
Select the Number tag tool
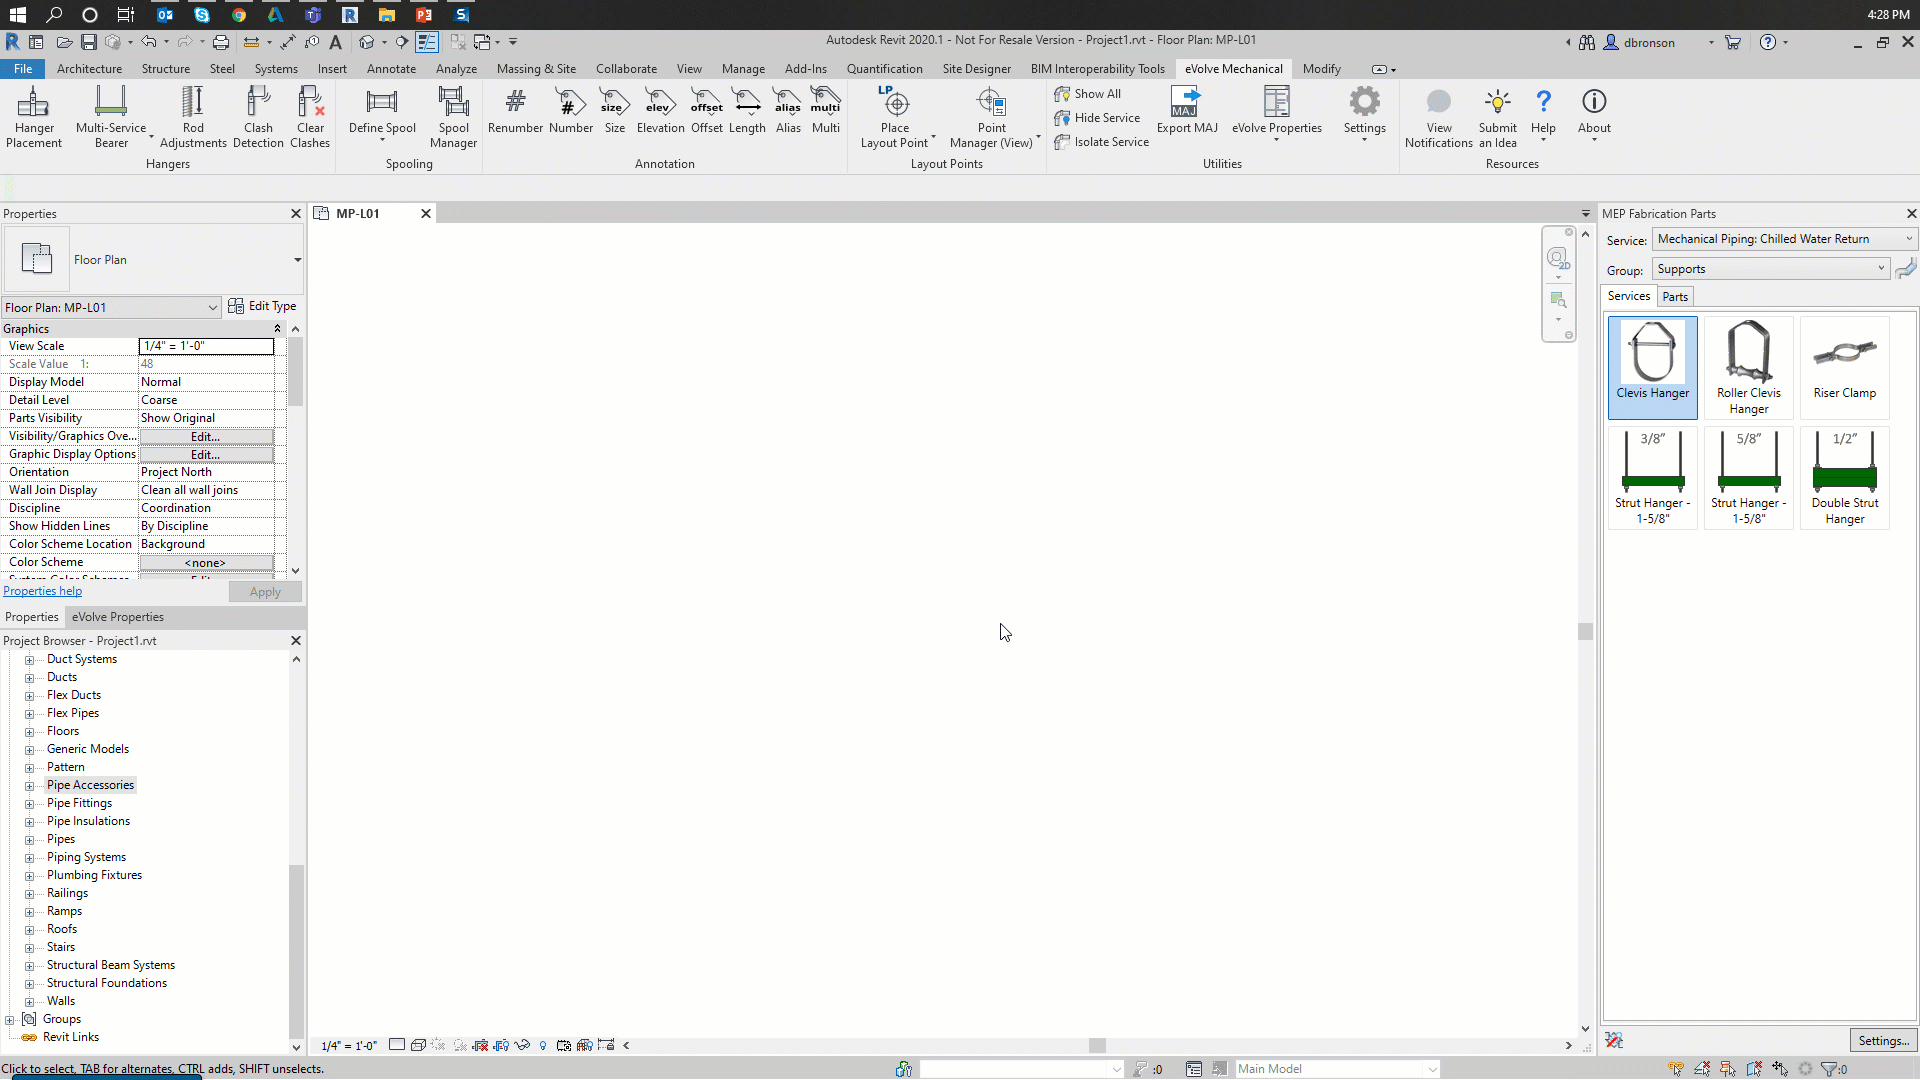[571, 109]
